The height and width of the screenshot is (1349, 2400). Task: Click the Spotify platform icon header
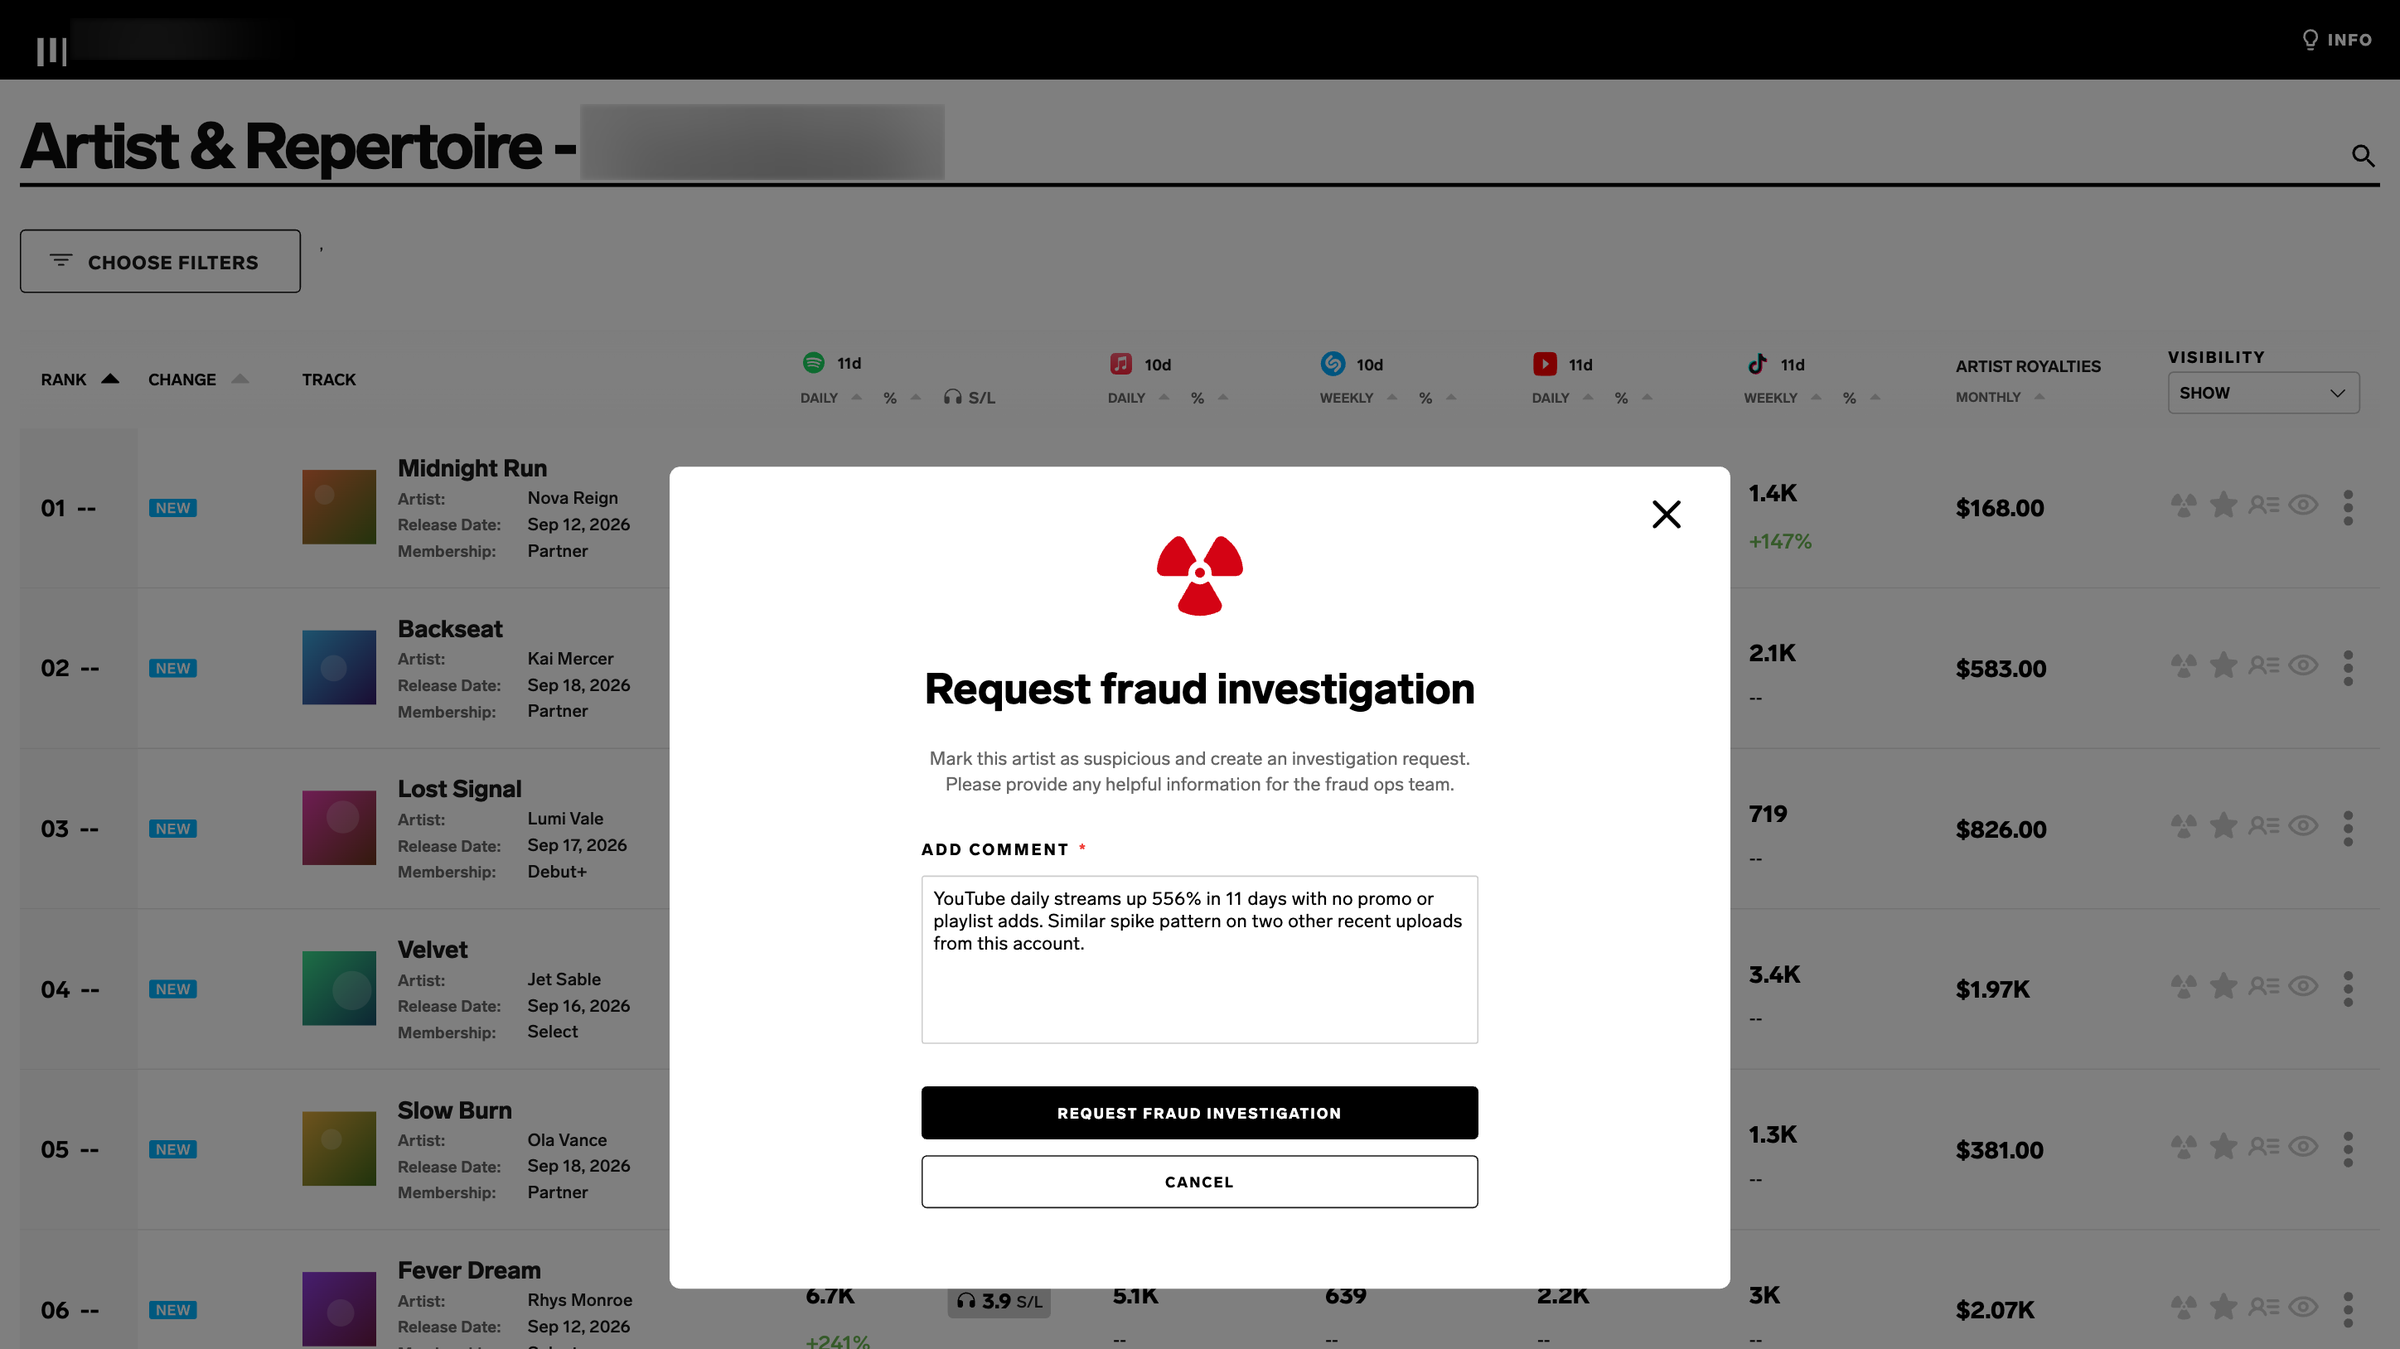(814, 362)
